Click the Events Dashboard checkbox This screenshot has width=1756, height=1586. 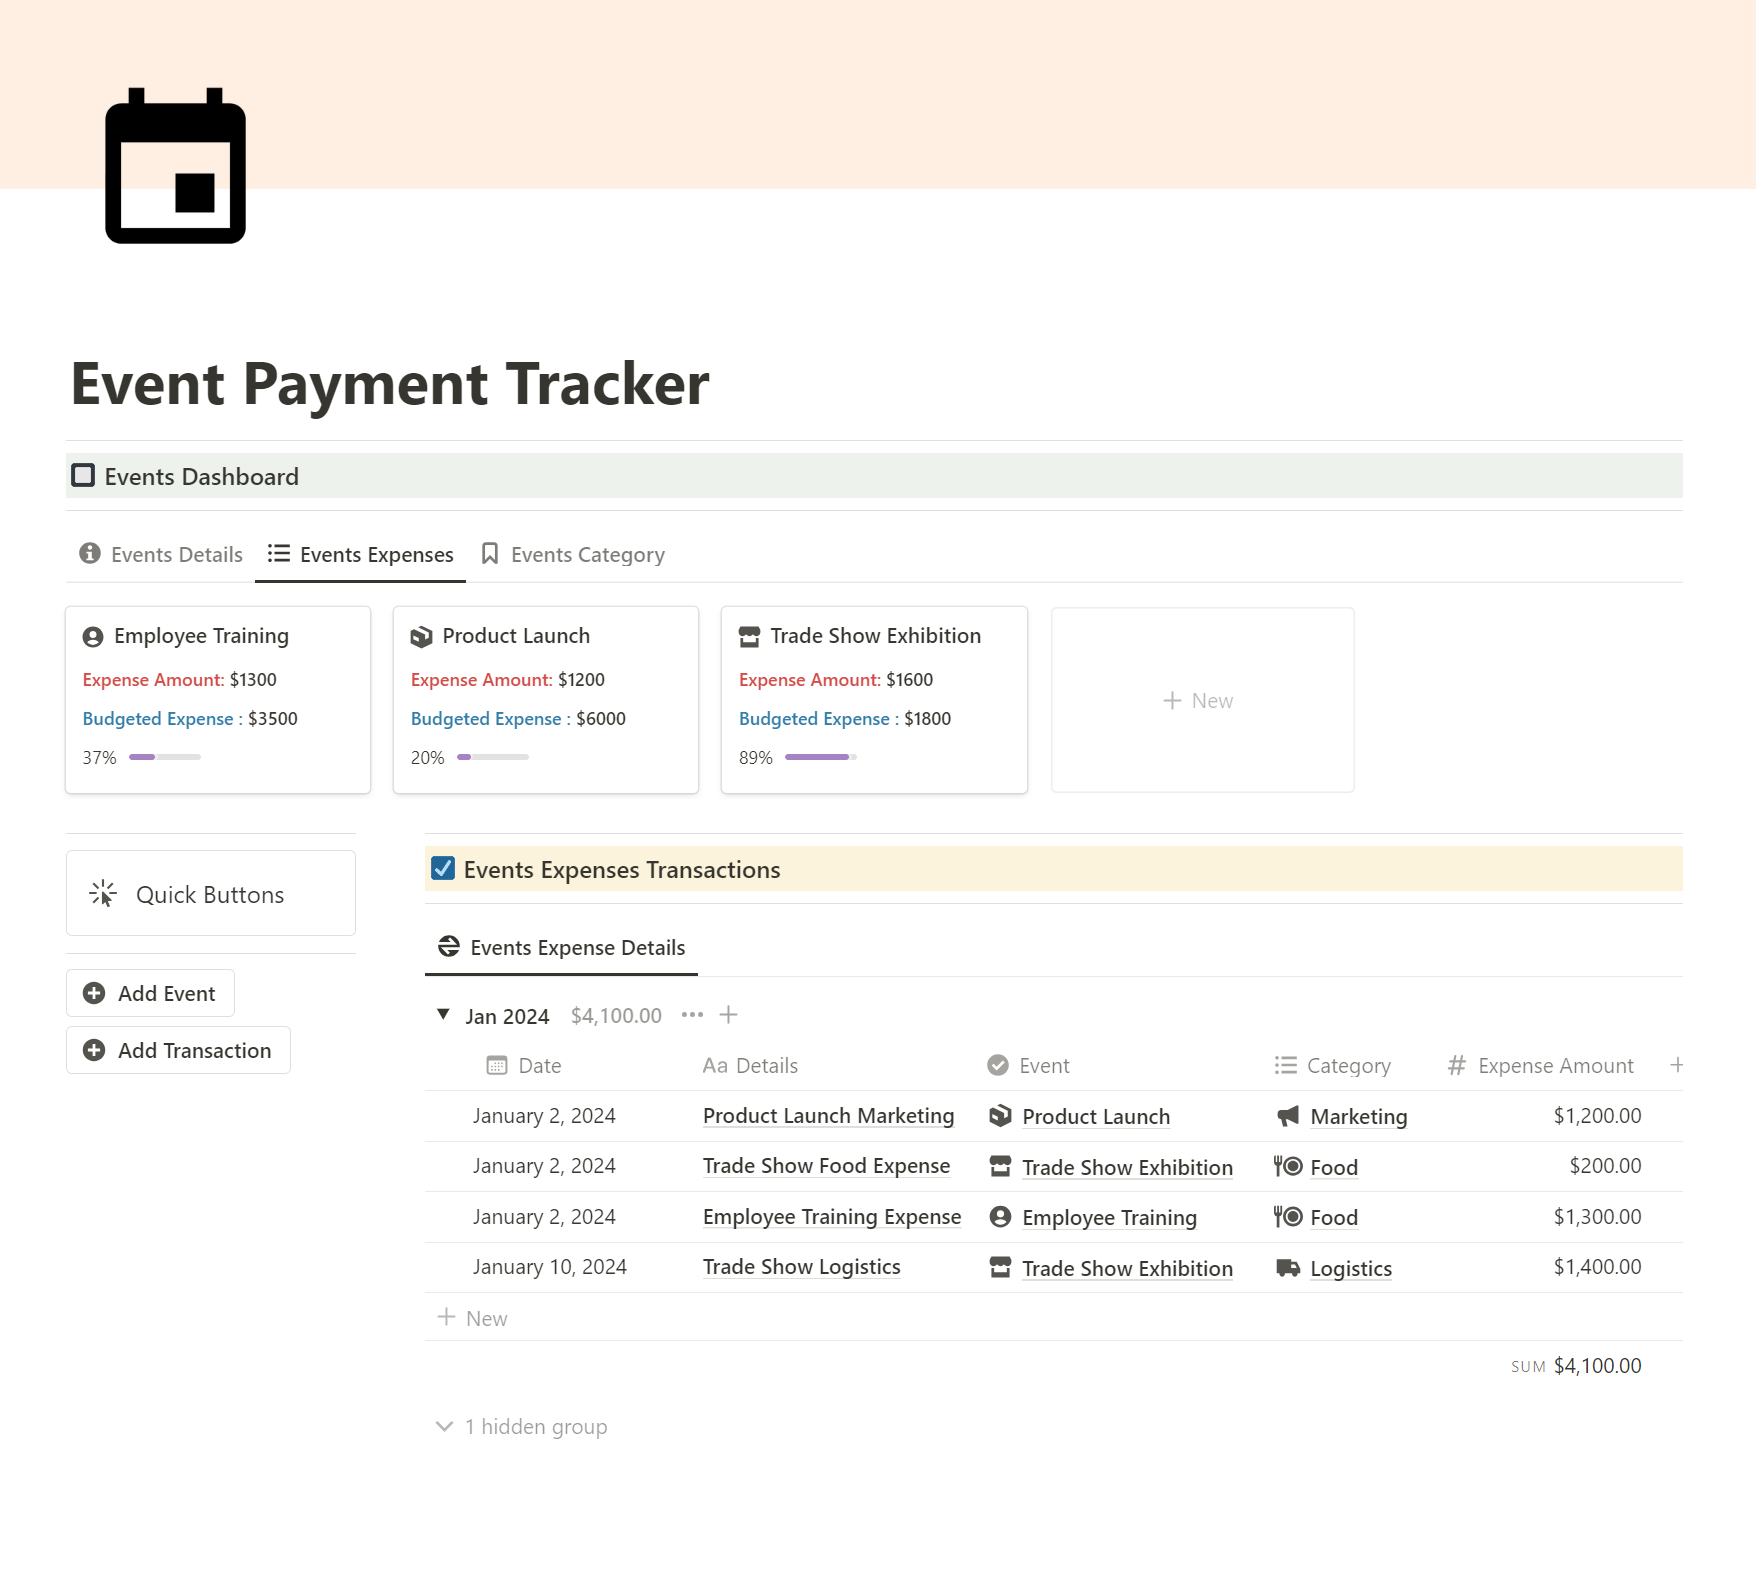point(83,475)
